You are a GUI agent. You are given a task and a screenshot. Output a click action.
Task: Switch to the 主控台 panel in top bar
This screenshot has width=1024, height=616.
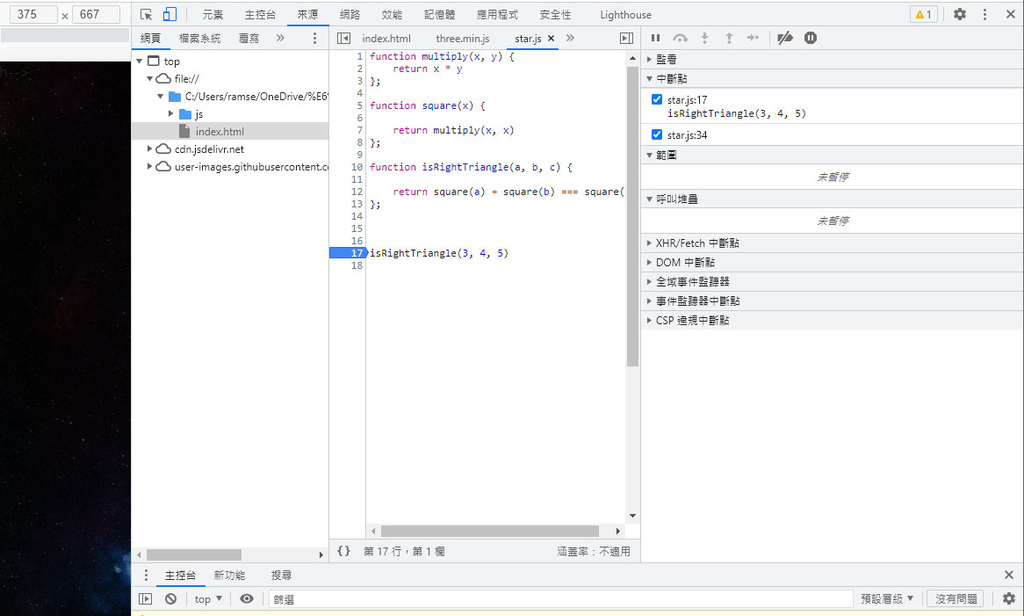point(260,14)
